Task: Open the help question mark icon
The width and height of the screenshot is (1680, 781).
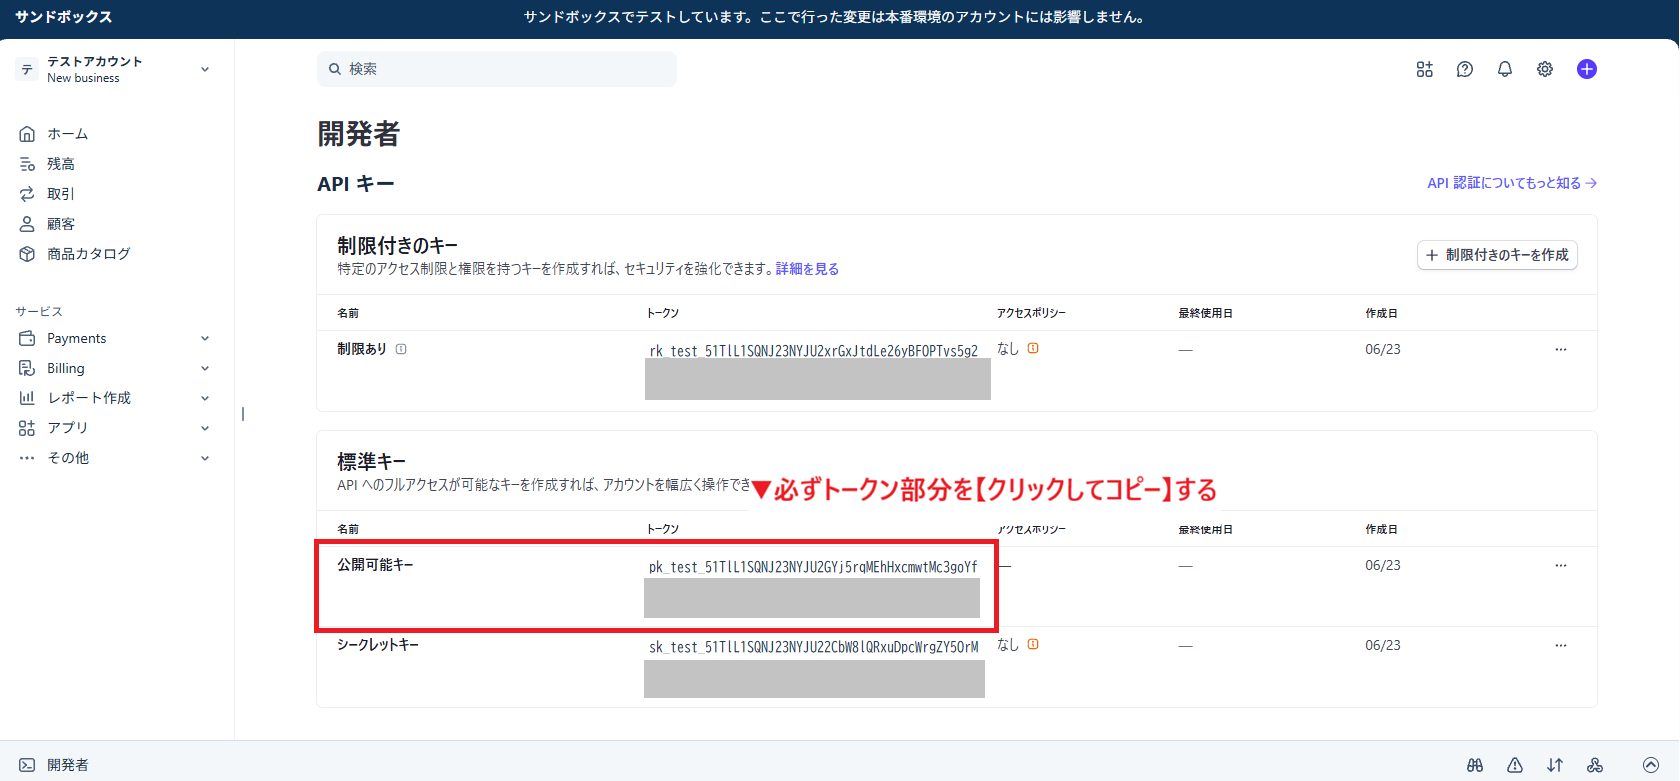Action: point(1465,69)
